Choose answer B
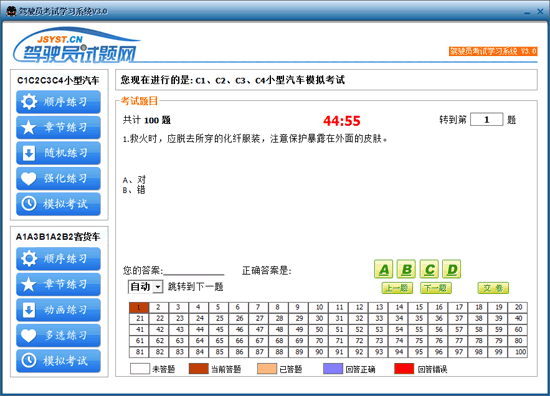This screenshot has width=550, height=396. (406, 269)
